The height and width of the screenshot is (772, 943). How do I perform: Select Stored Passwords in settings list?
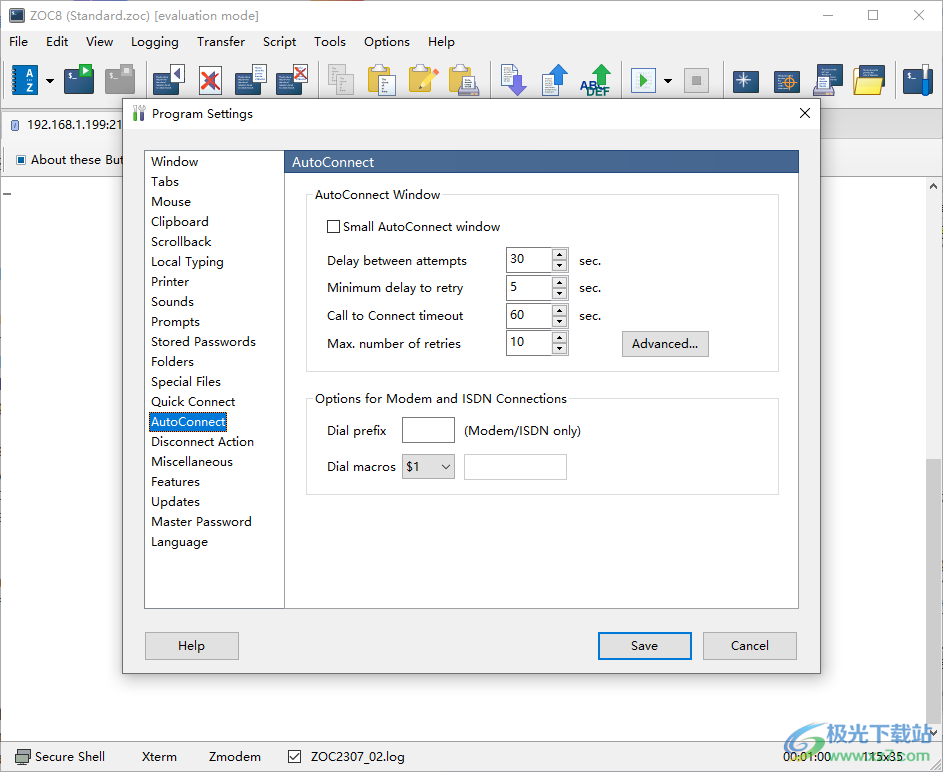click(203, 342)
